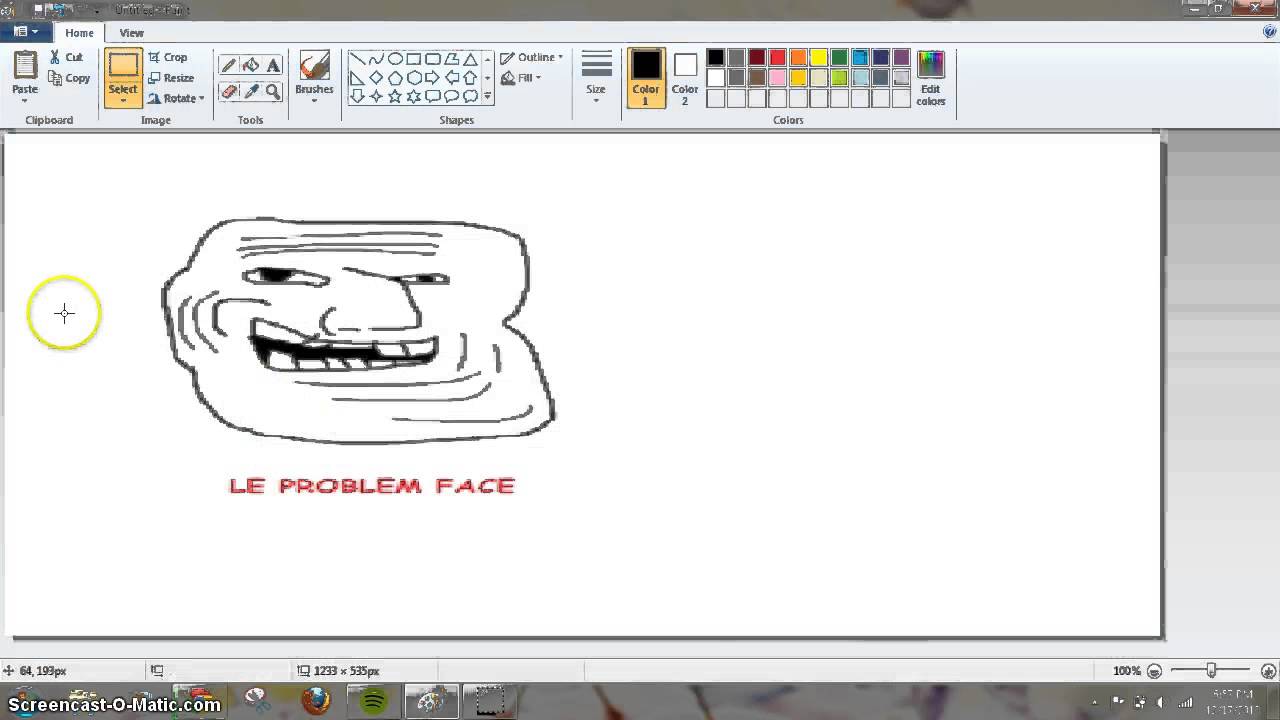Viewport: 1280px width, 720px height.
Task: Select the Text tool
Action: click(273, 66)
